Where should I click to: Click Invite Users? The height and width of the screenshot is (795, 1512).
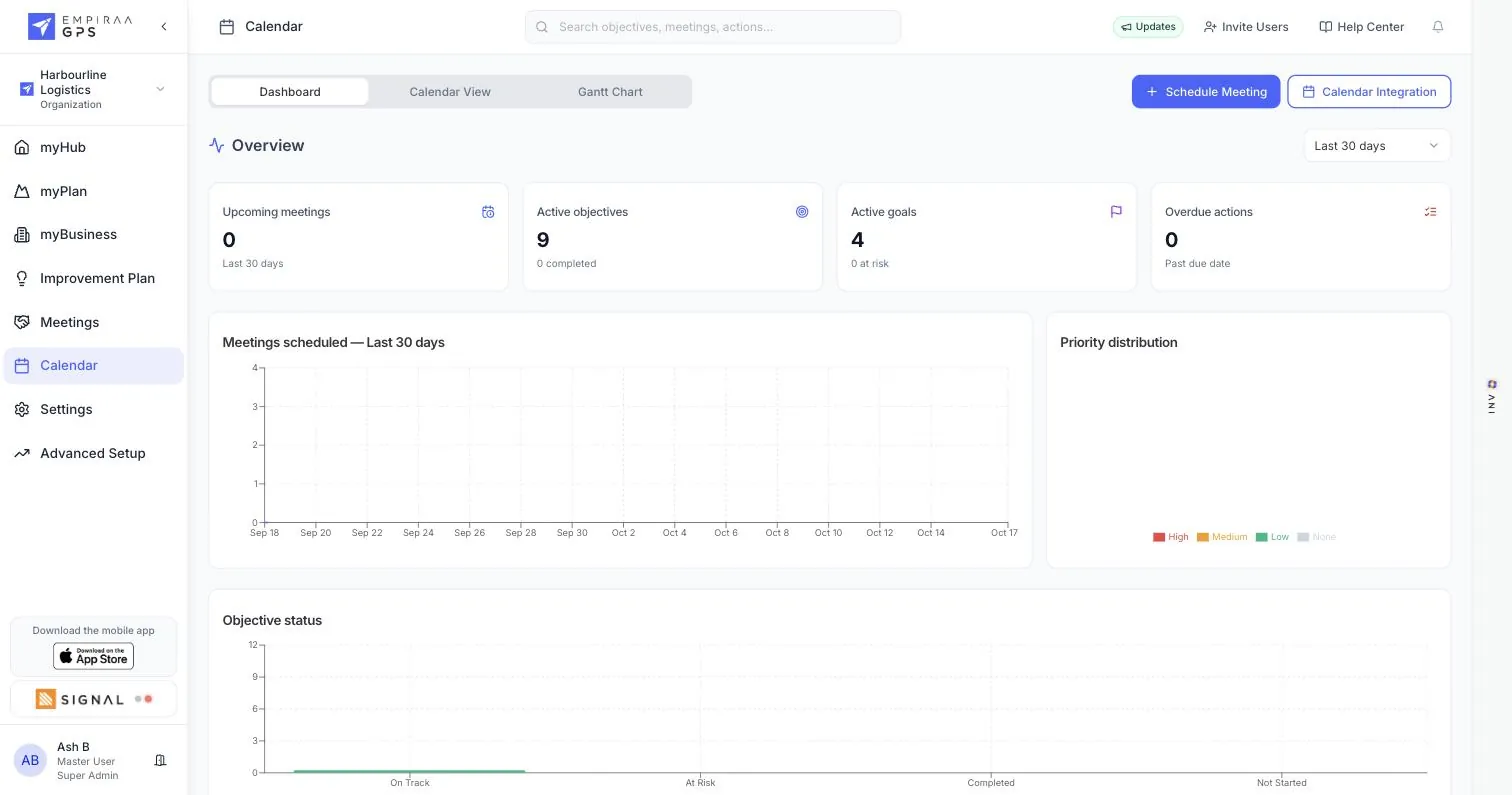pos(1246,27)
